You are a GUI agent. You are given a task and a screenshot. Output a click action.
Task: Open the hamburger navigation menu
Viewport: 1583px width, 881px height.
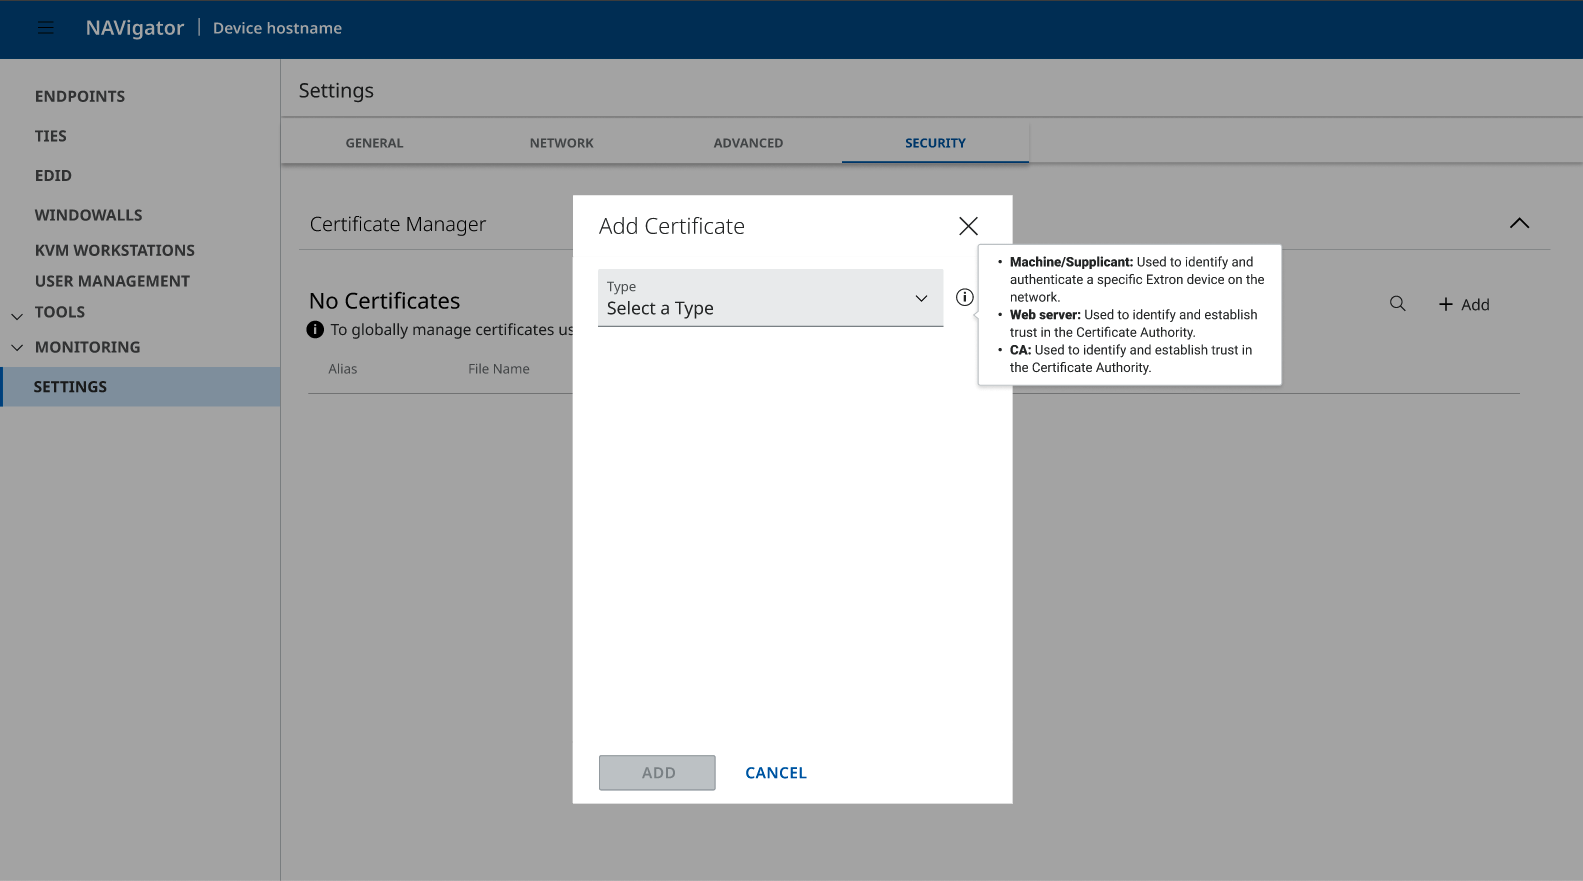(46, 28)
